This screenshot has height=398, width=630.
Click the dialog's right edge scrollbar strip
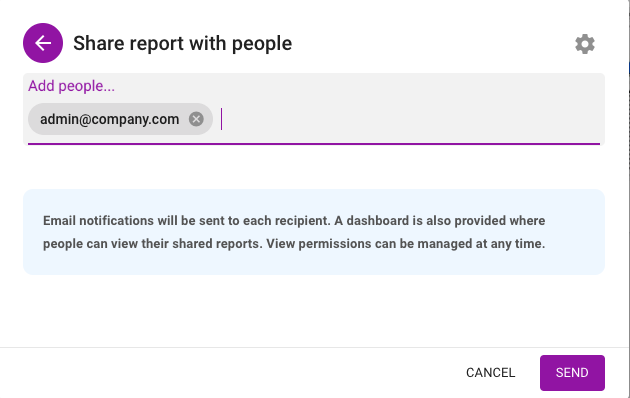point(629,199)
